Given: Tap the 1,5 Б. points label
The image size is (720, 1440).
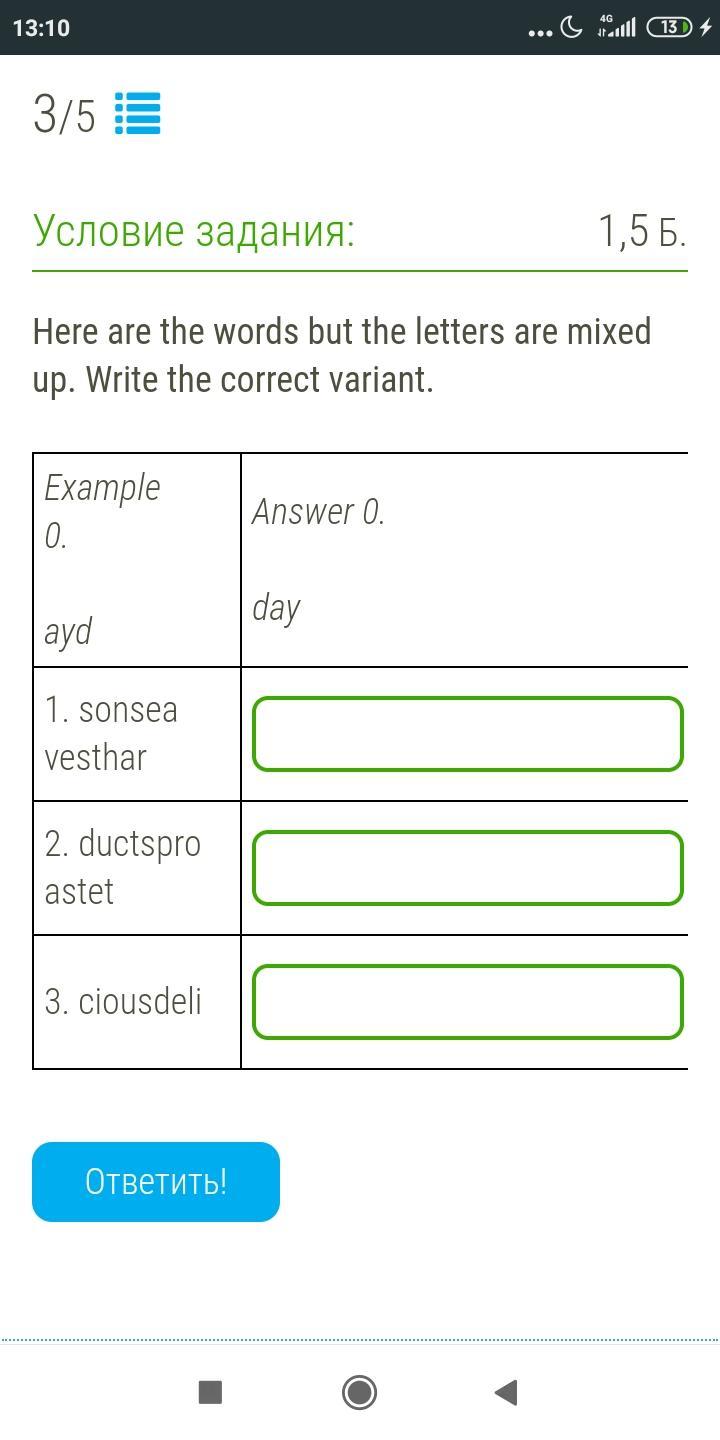Looking at the screenshot, I should [642, 232].
